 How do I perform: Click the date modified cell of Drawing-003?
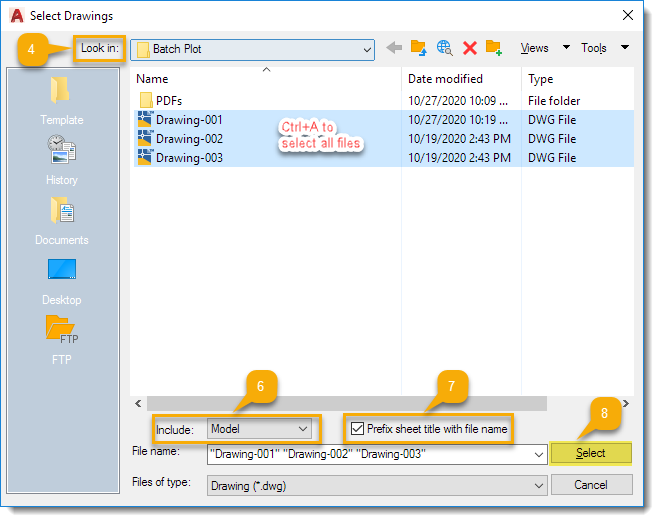pos(459,158)
